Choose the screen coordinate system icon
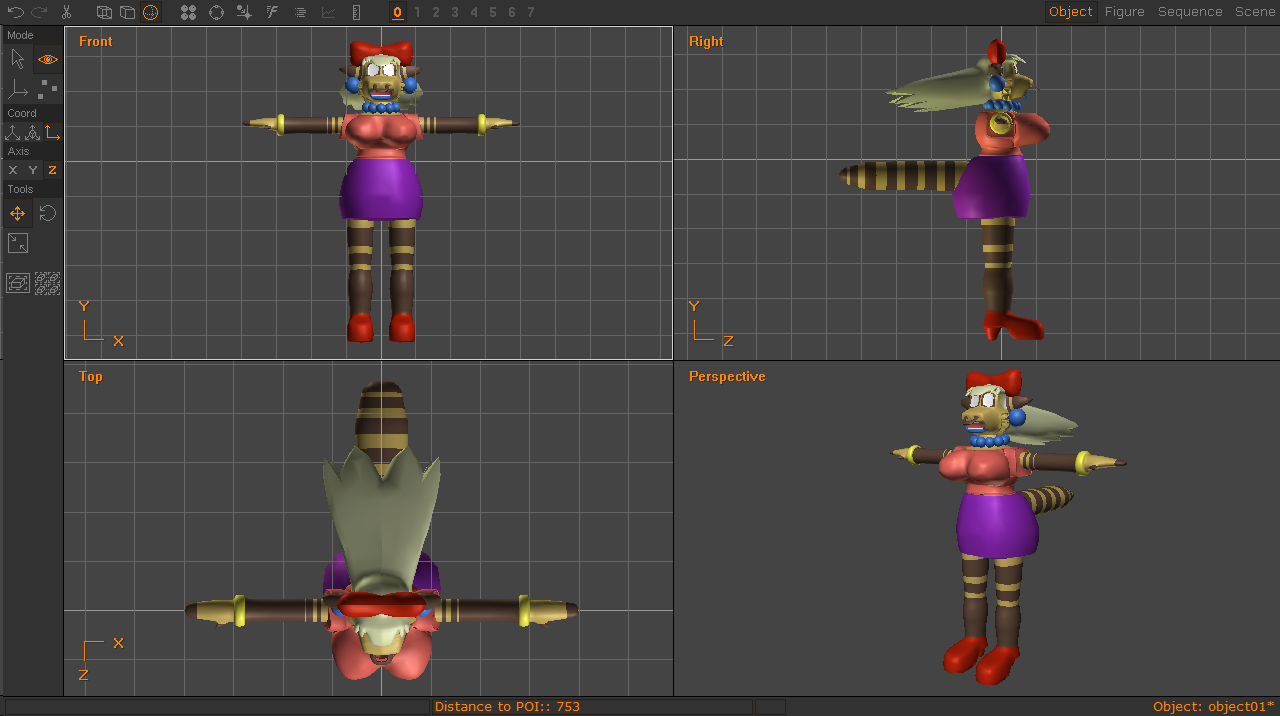This screenshot has height=716, width=1280. pyautogui.click(x=52, y=132)
